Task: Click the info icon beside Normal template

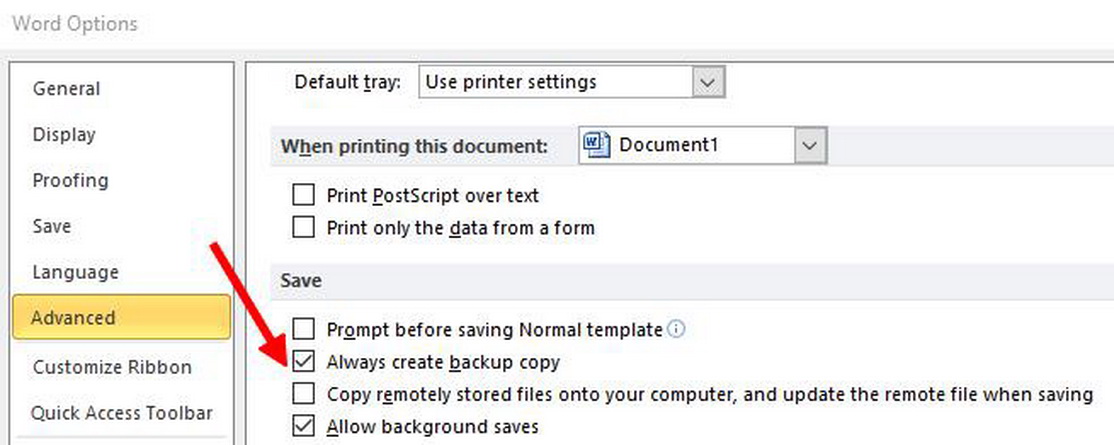Action: (676, 329)
